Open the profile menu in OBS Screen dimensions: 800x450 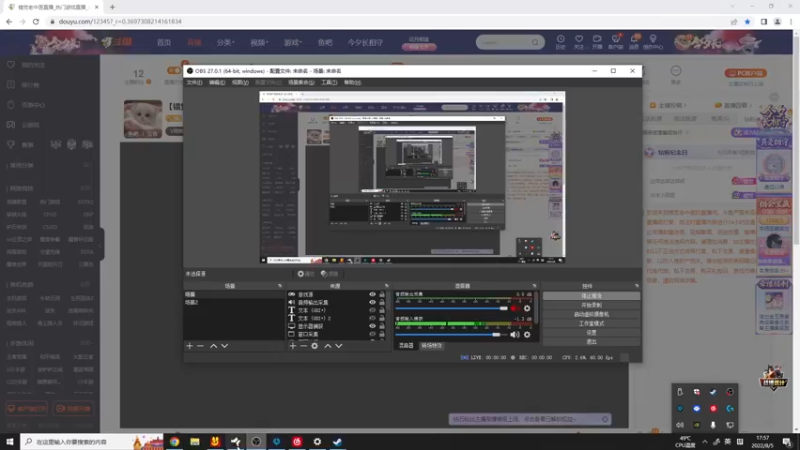pyautogui.click(x=268, y=82)
